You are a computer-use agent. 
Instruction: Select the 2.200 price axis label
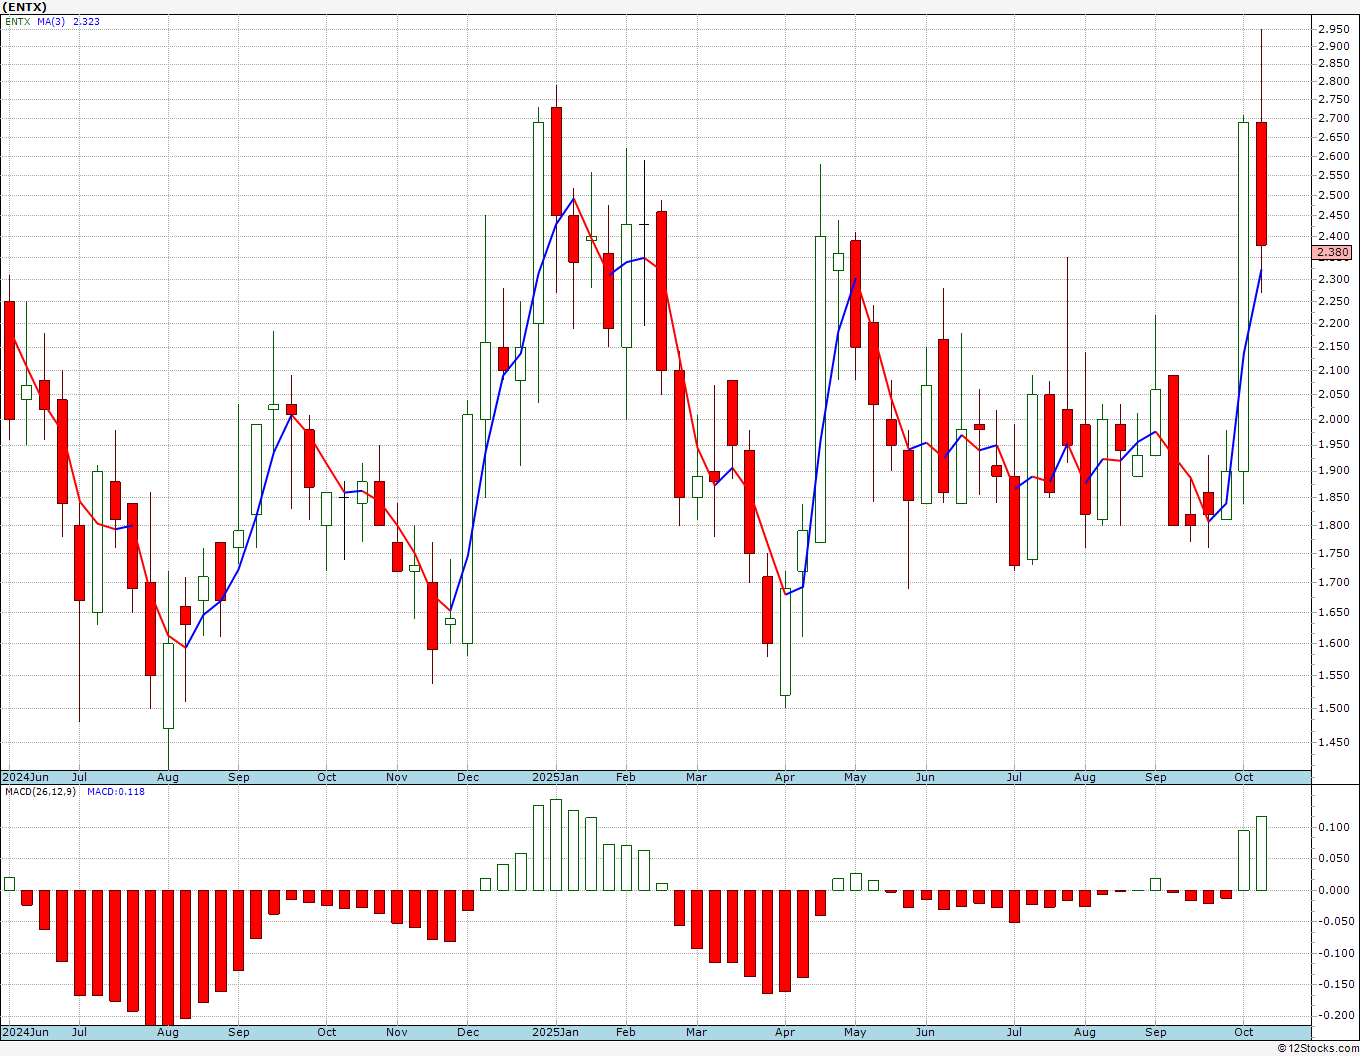click(x=1333, y=323)
